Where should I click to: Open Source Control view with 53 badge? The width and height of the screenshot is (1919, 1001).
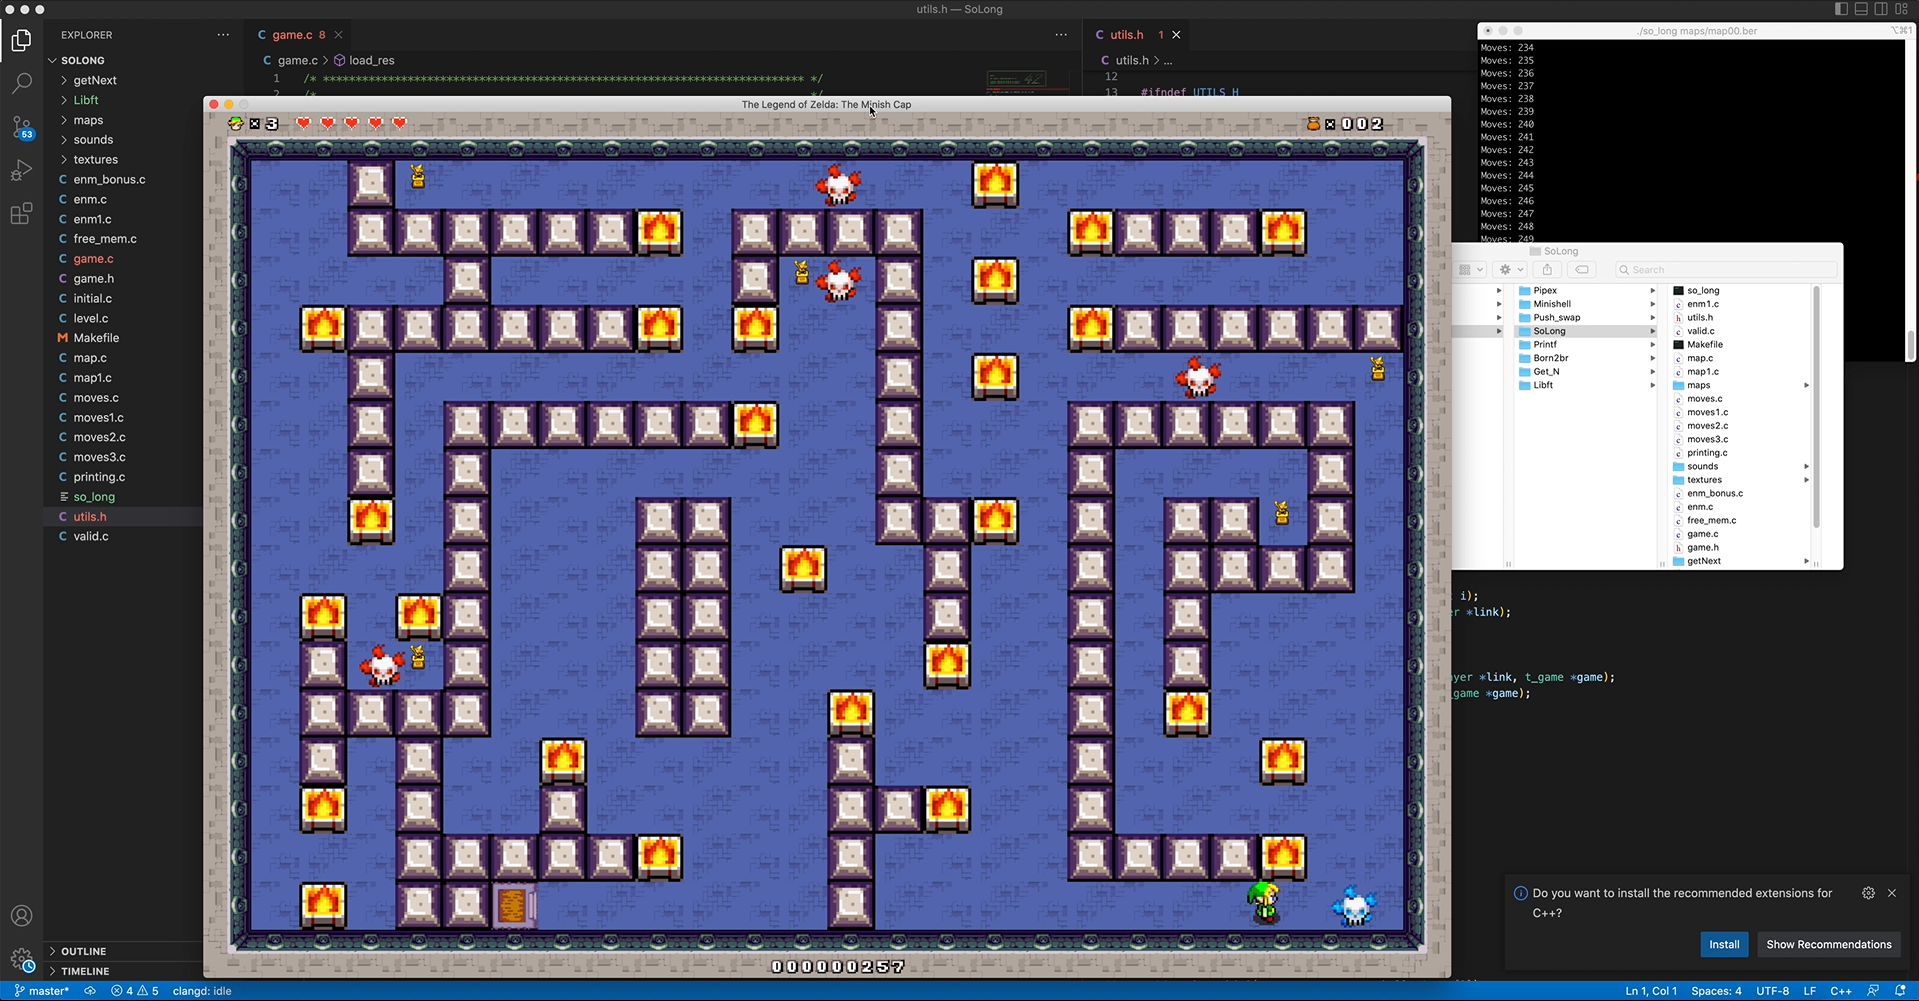tap(21, 127)
